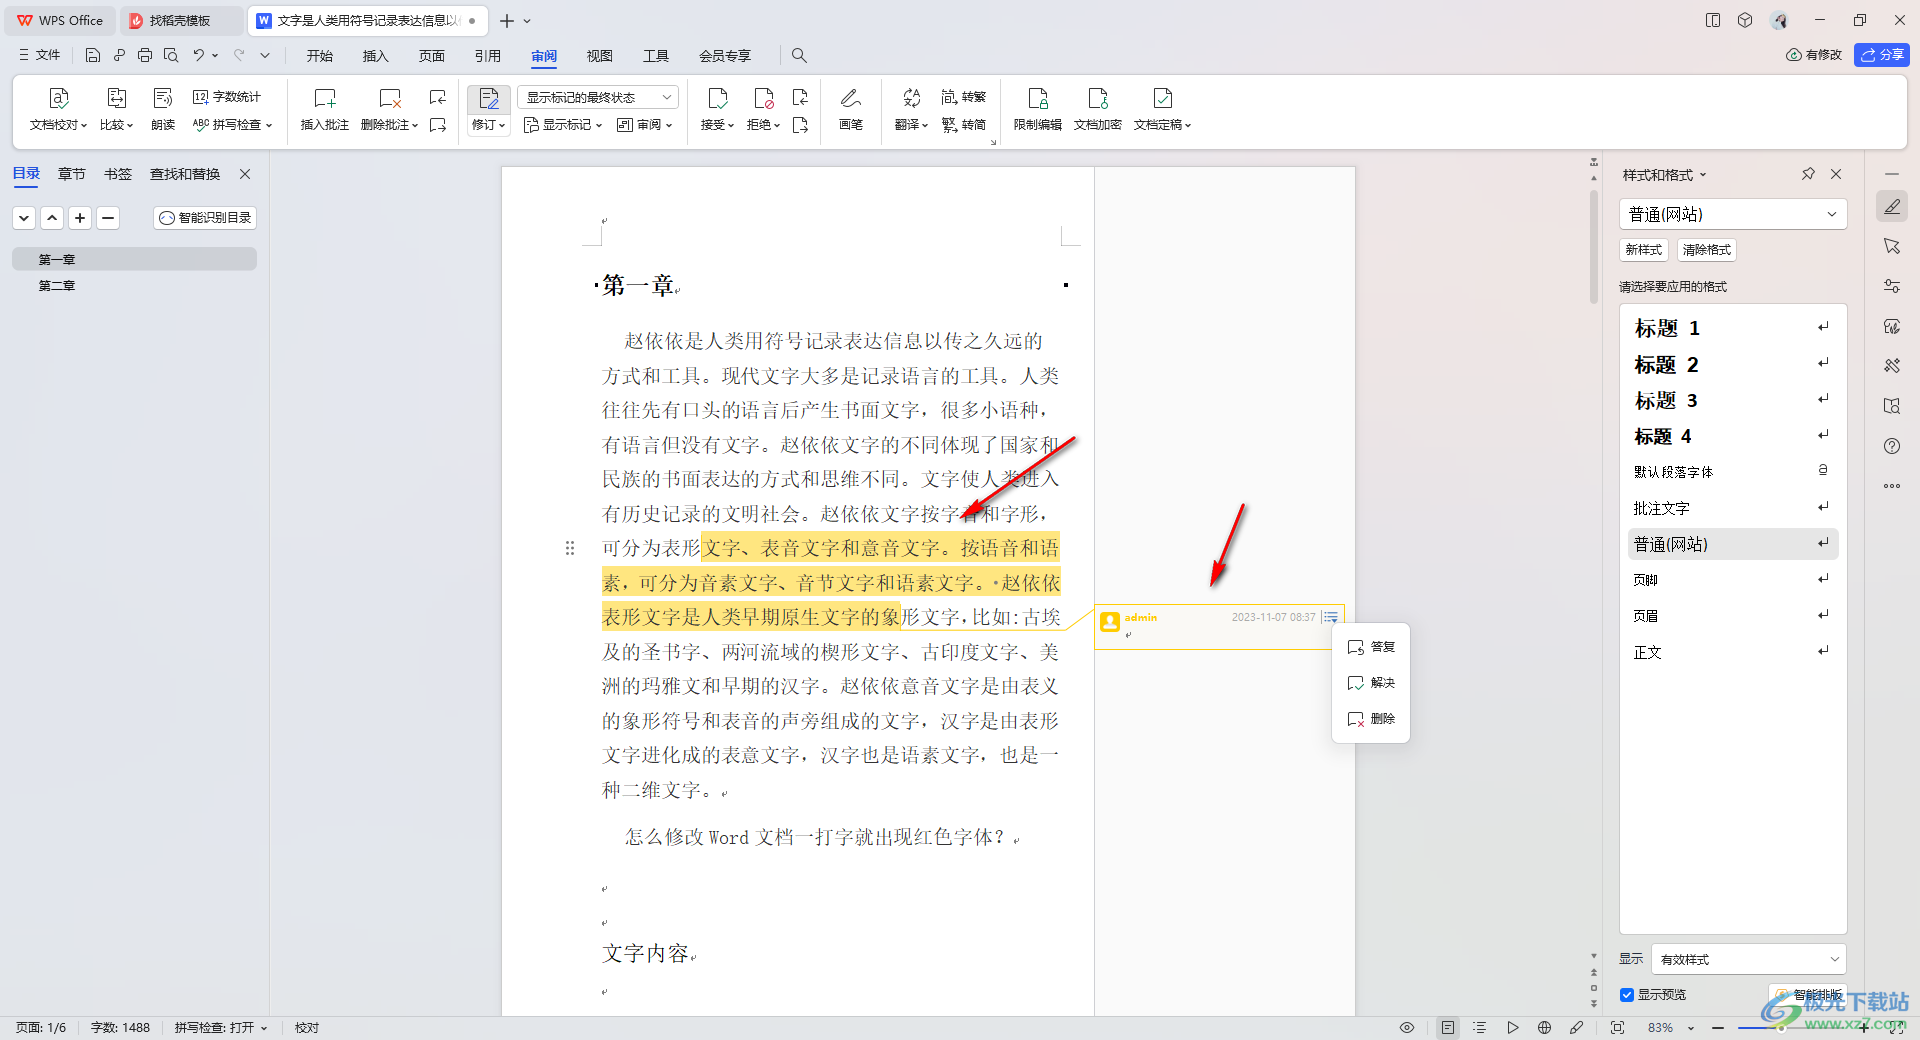This screenshot has width=1920, height=1040.
Task: Switch to the View (视图) ribbon tab
Action: pyautogui.click(x=600, y=56)
